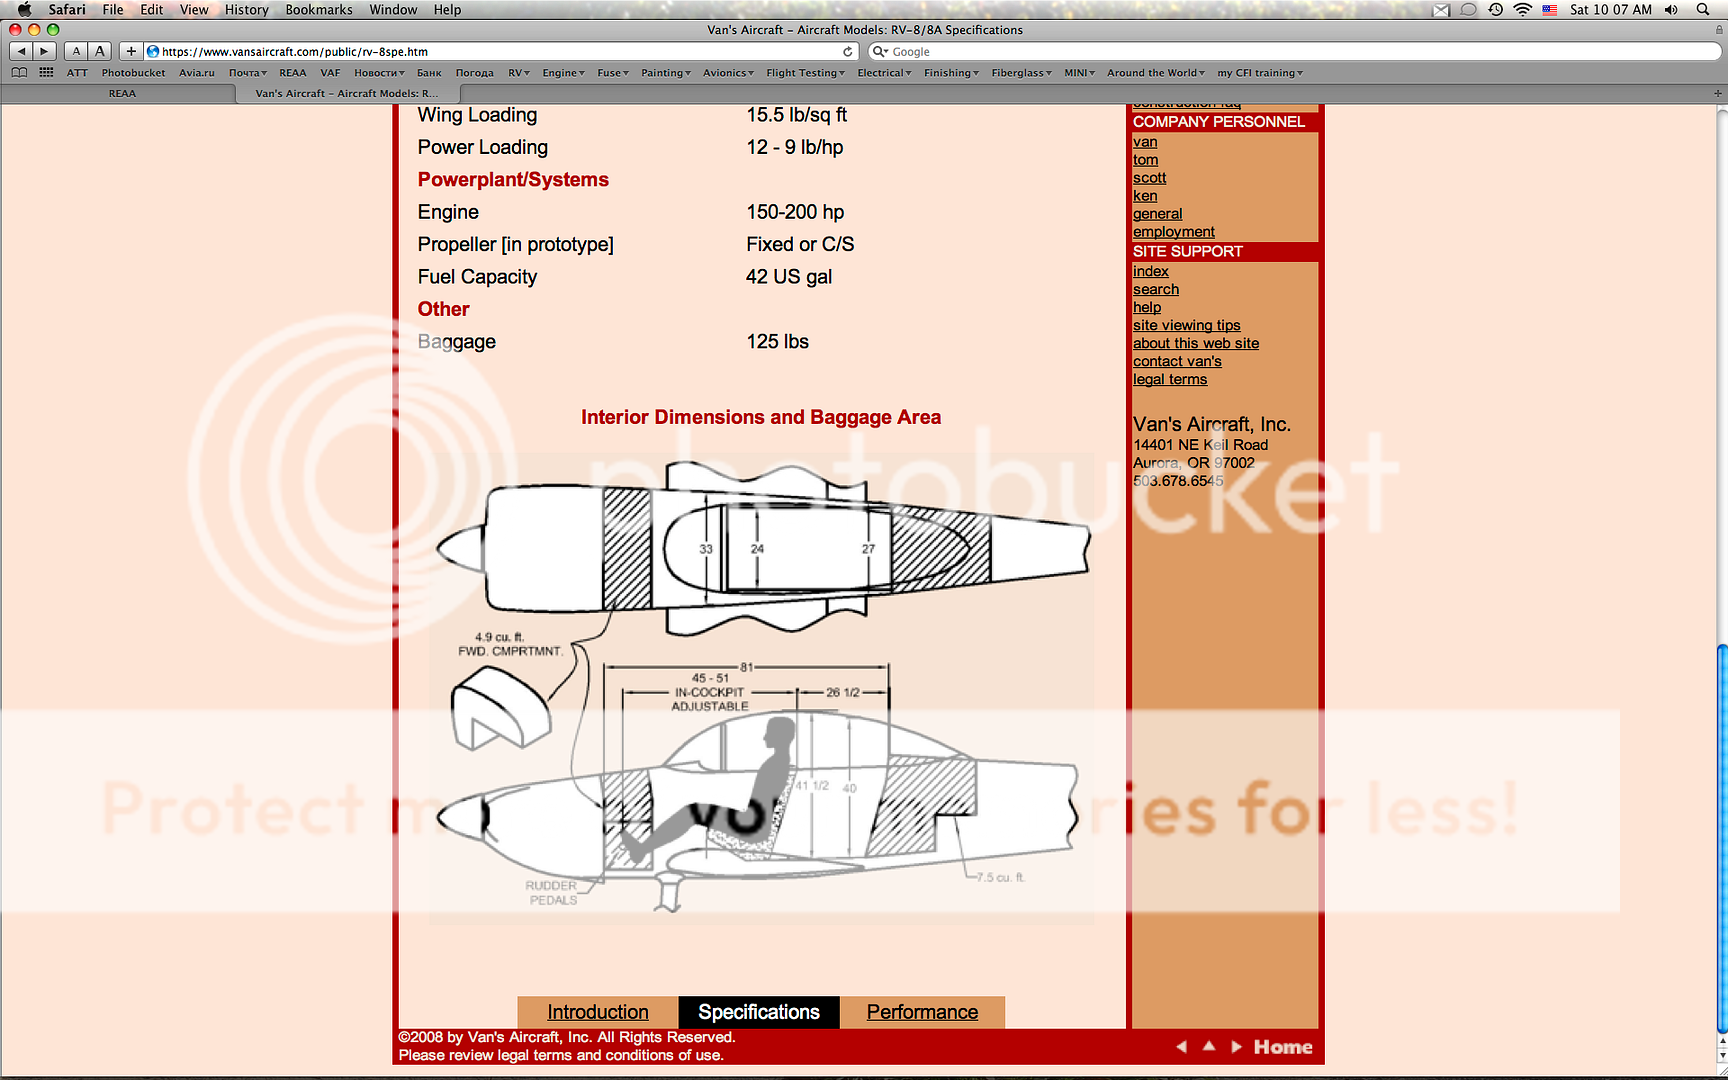Select the Specifications page tab
The height and width of the screenshot is (1080, 1728).
[x=759, y=1012]
